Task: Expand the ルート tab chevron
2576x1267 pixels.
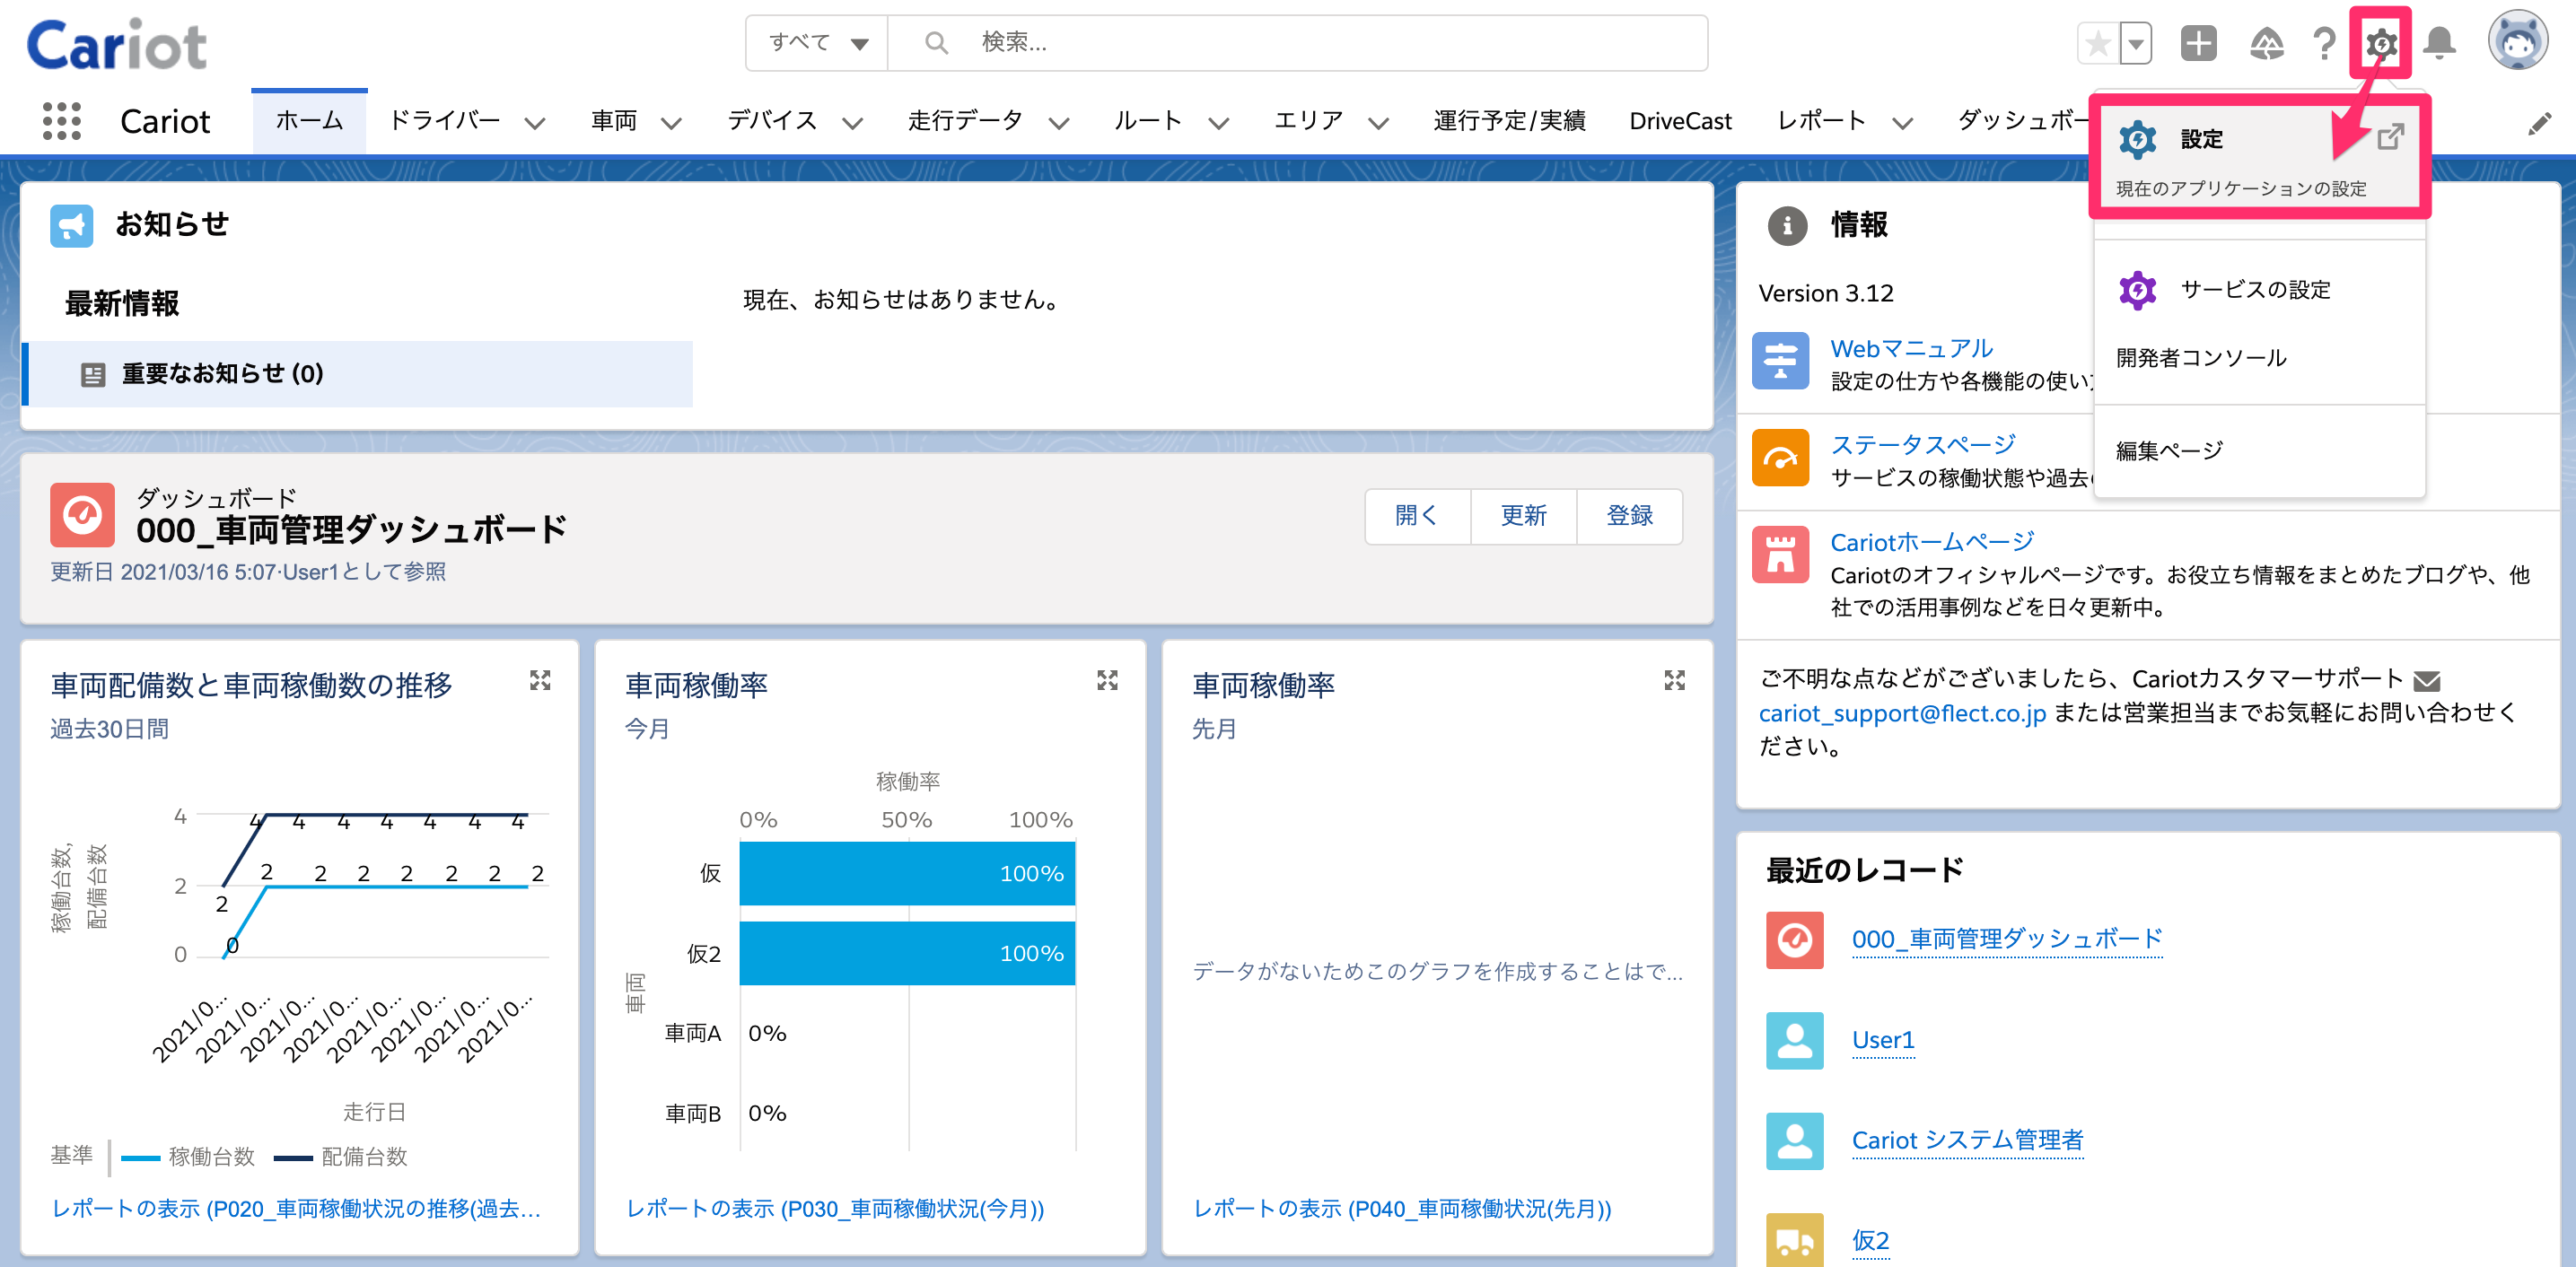Action: click(1218, 123)
